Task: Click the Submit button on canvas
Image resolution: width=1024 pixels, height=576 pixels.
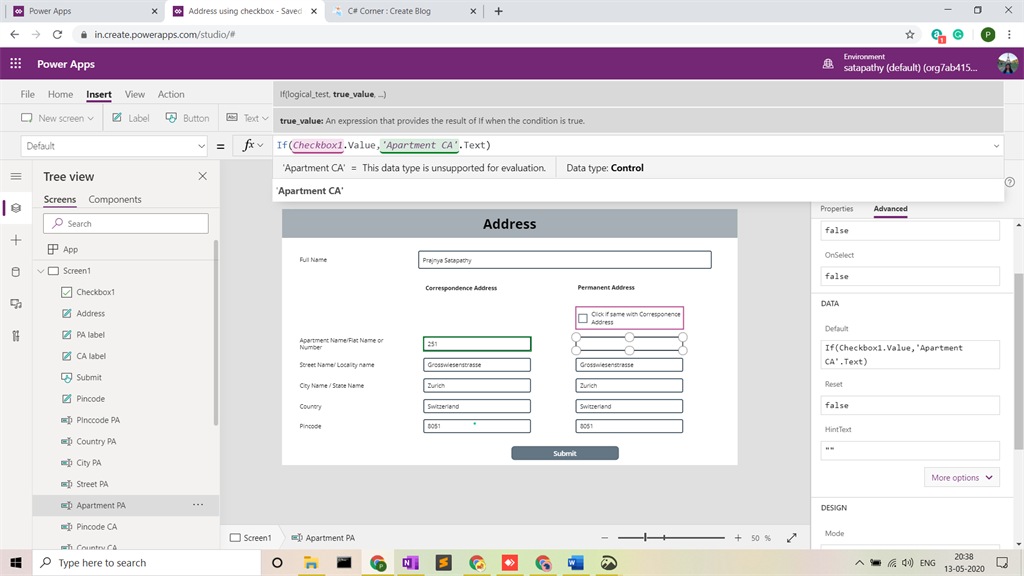Action: coord(565,453)
